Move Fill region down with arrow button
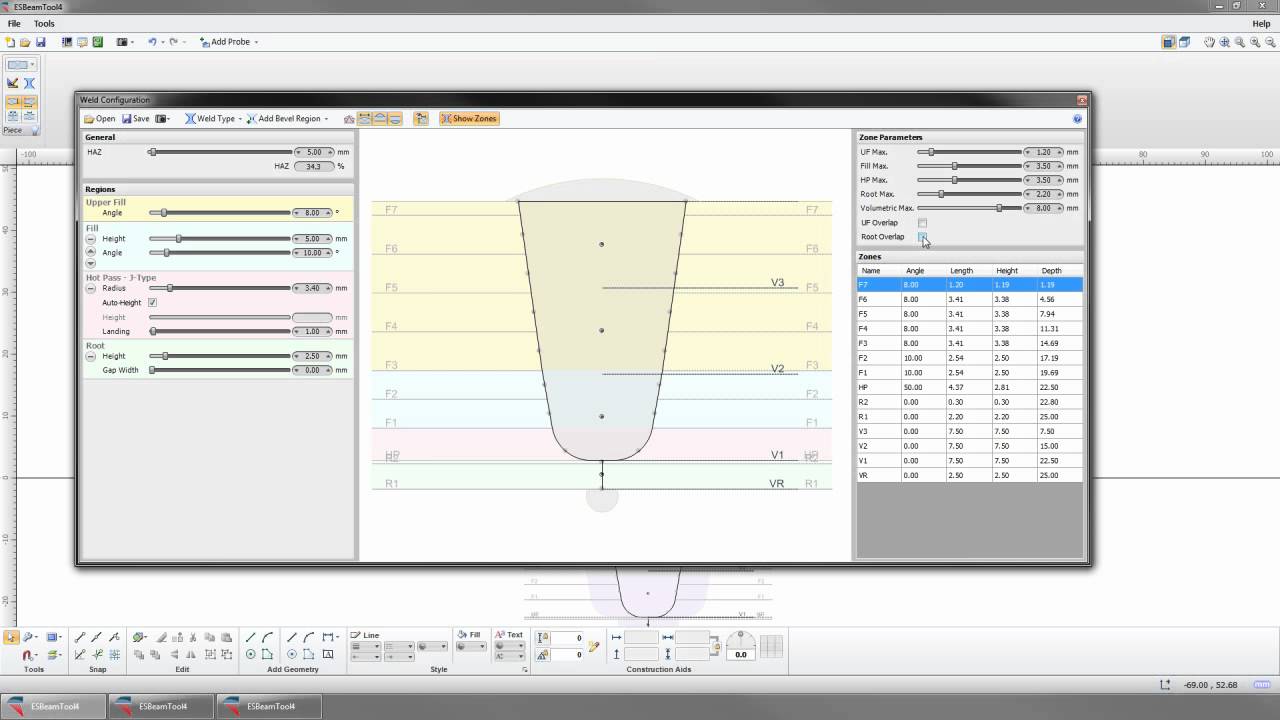Viewport: 1280px width, 720px height. pos(91,264)
